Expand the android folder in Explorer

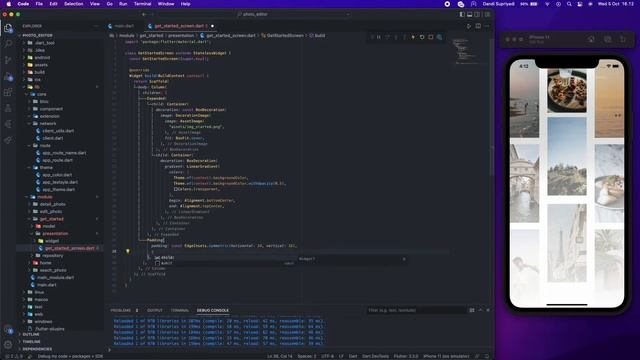pyautogui.click(x=42, y=58)
